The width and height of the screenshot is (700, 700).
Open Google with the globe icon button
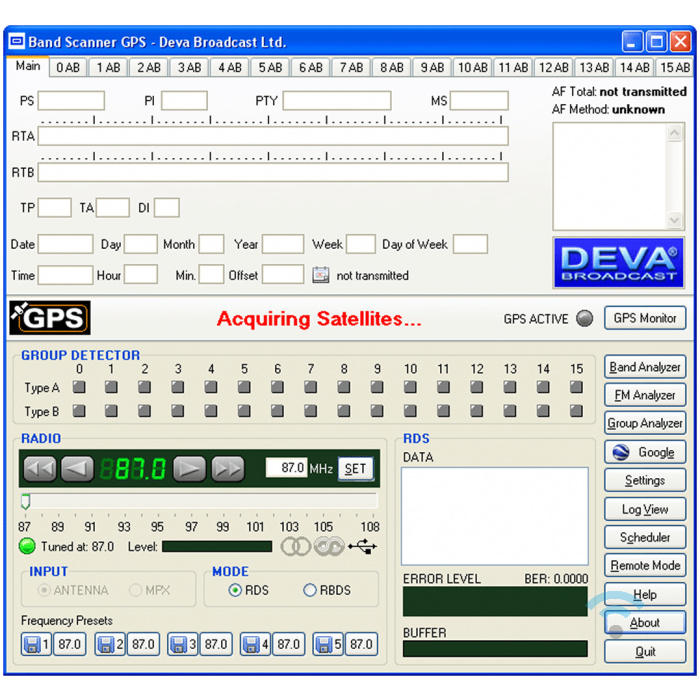coord(645,452)
